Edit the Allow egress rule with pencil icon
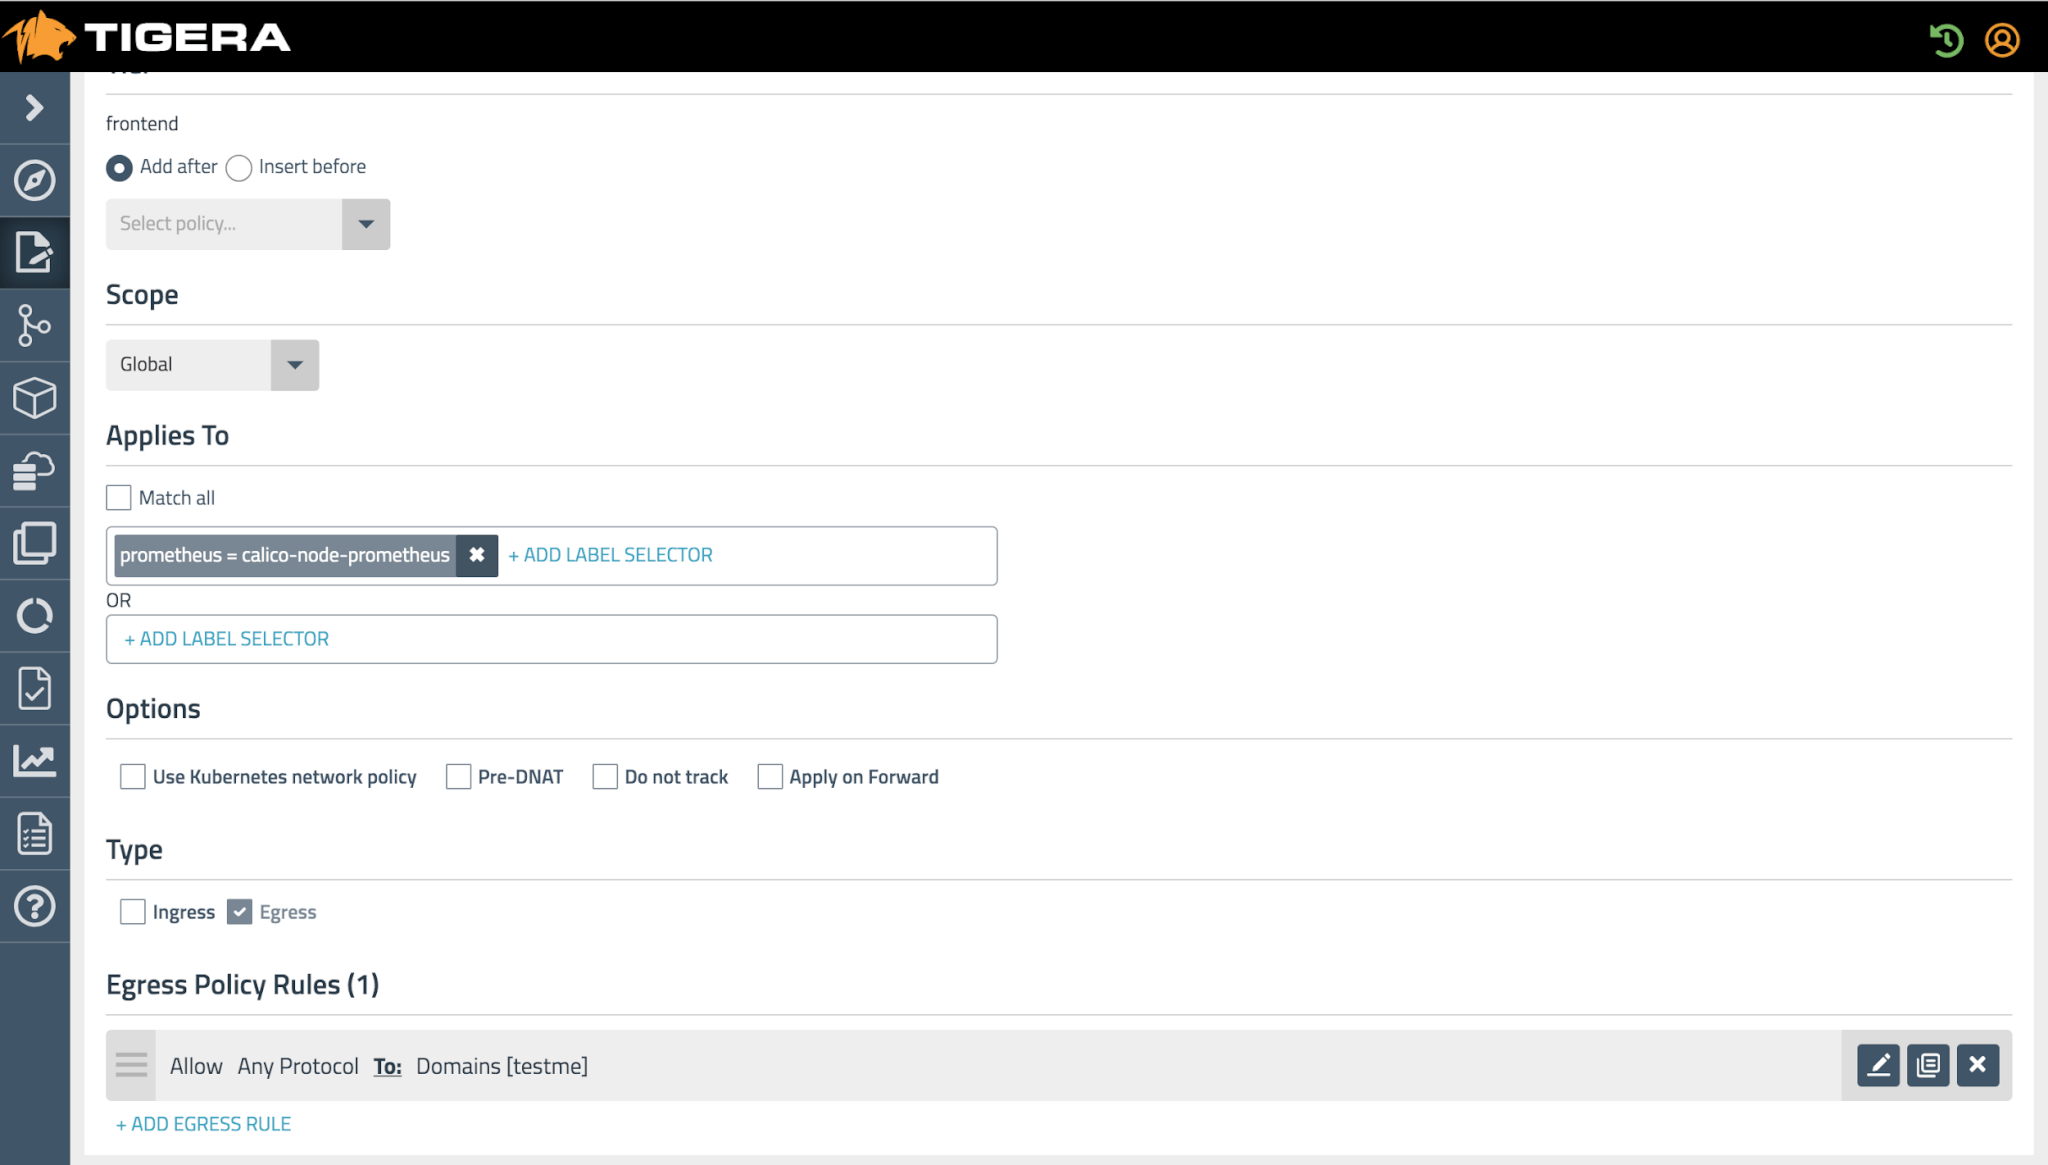The height and width of the screenshot is (1165, 2048). pyautogui.click(x=1878, y=1065)
